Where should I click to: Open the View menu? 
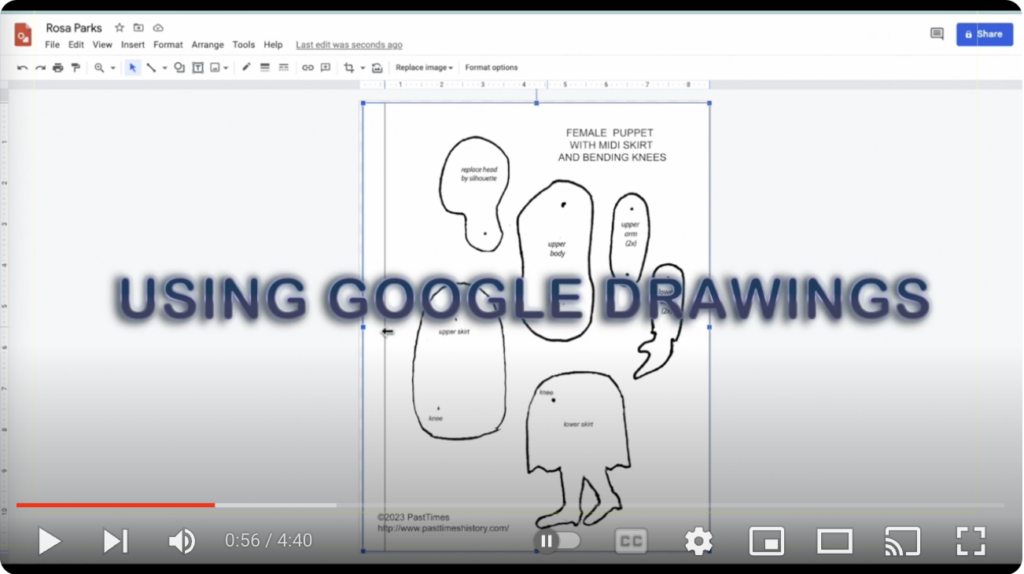pyautogui.click(x=102, y=45)
